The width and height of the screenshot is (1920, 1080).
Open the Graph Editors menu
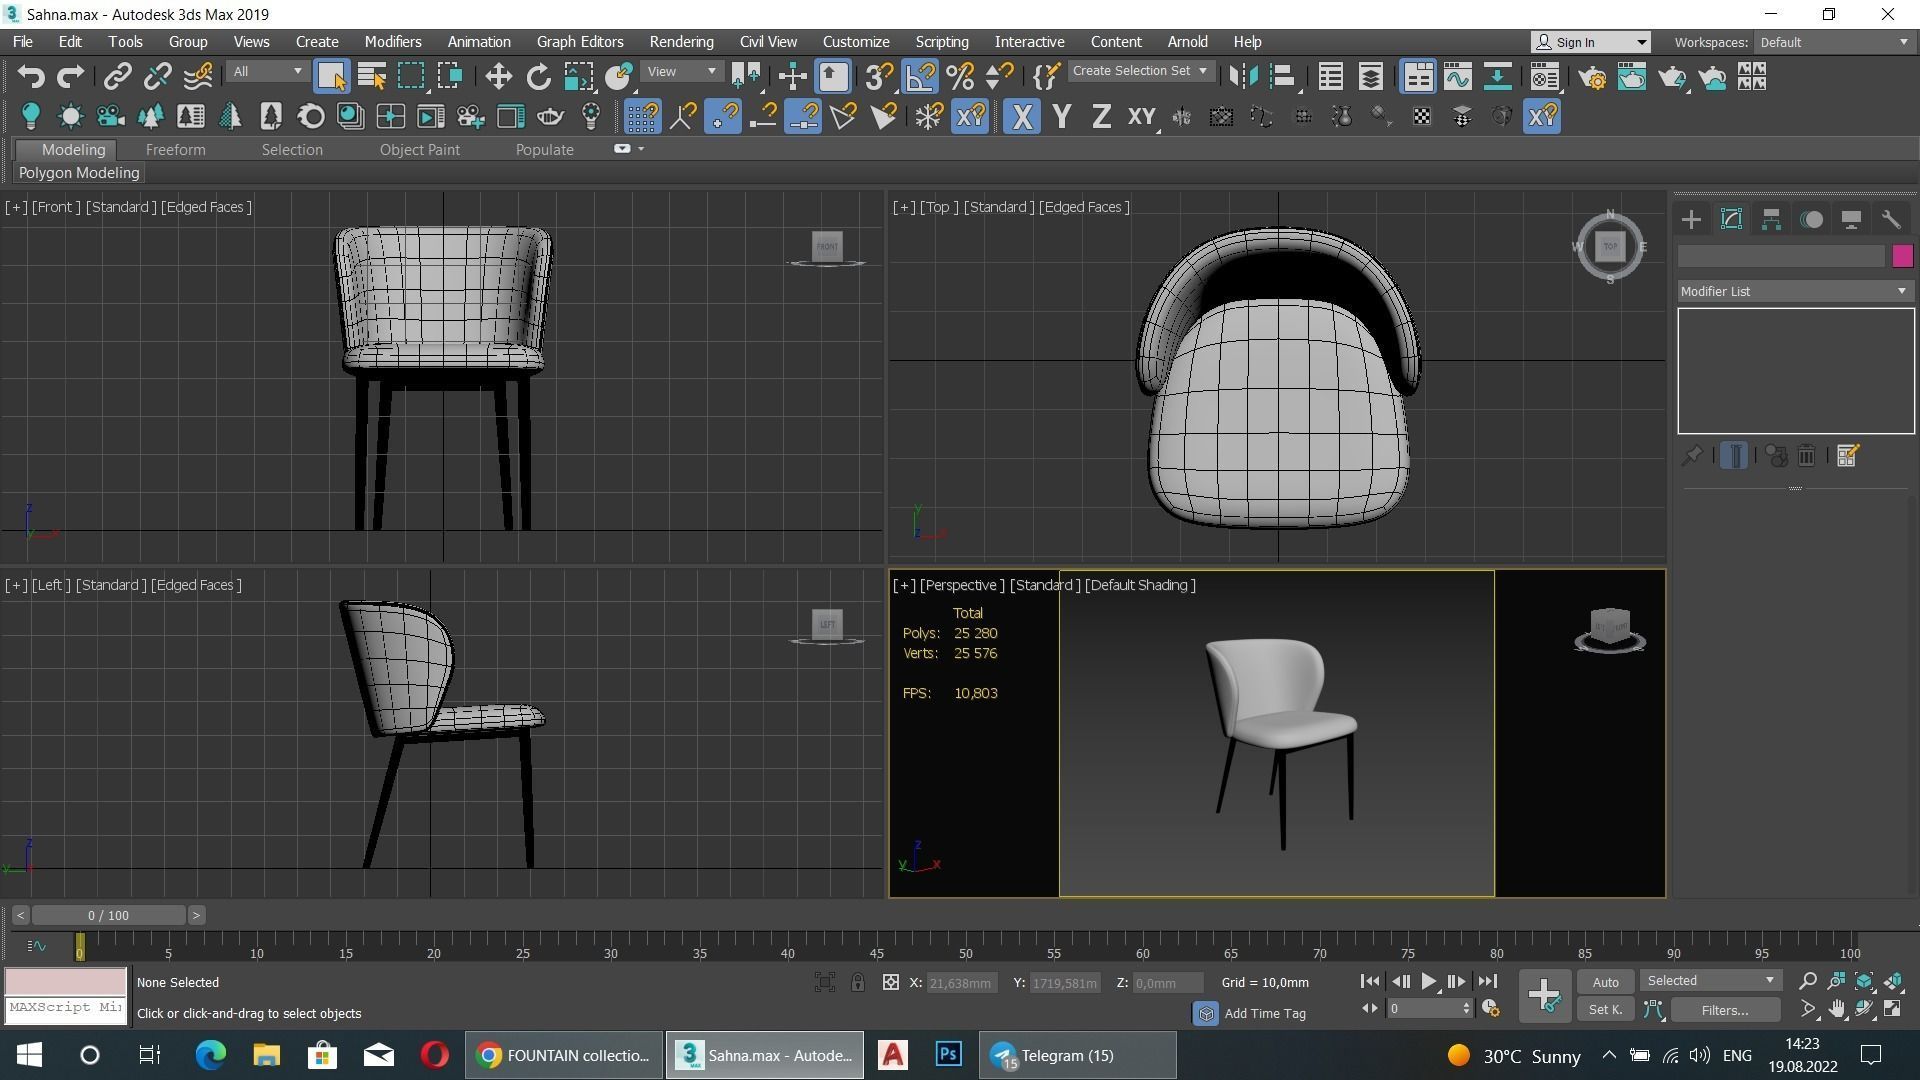coord(579,42)
